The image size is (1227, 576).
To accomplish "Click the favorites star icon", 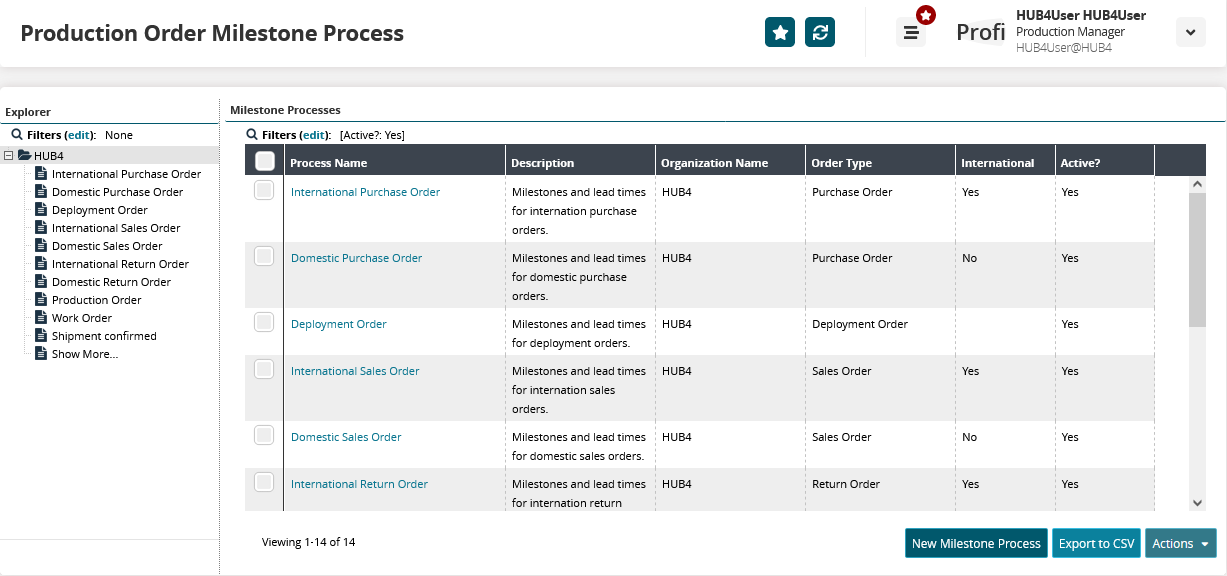I will (x=780, y=32).
